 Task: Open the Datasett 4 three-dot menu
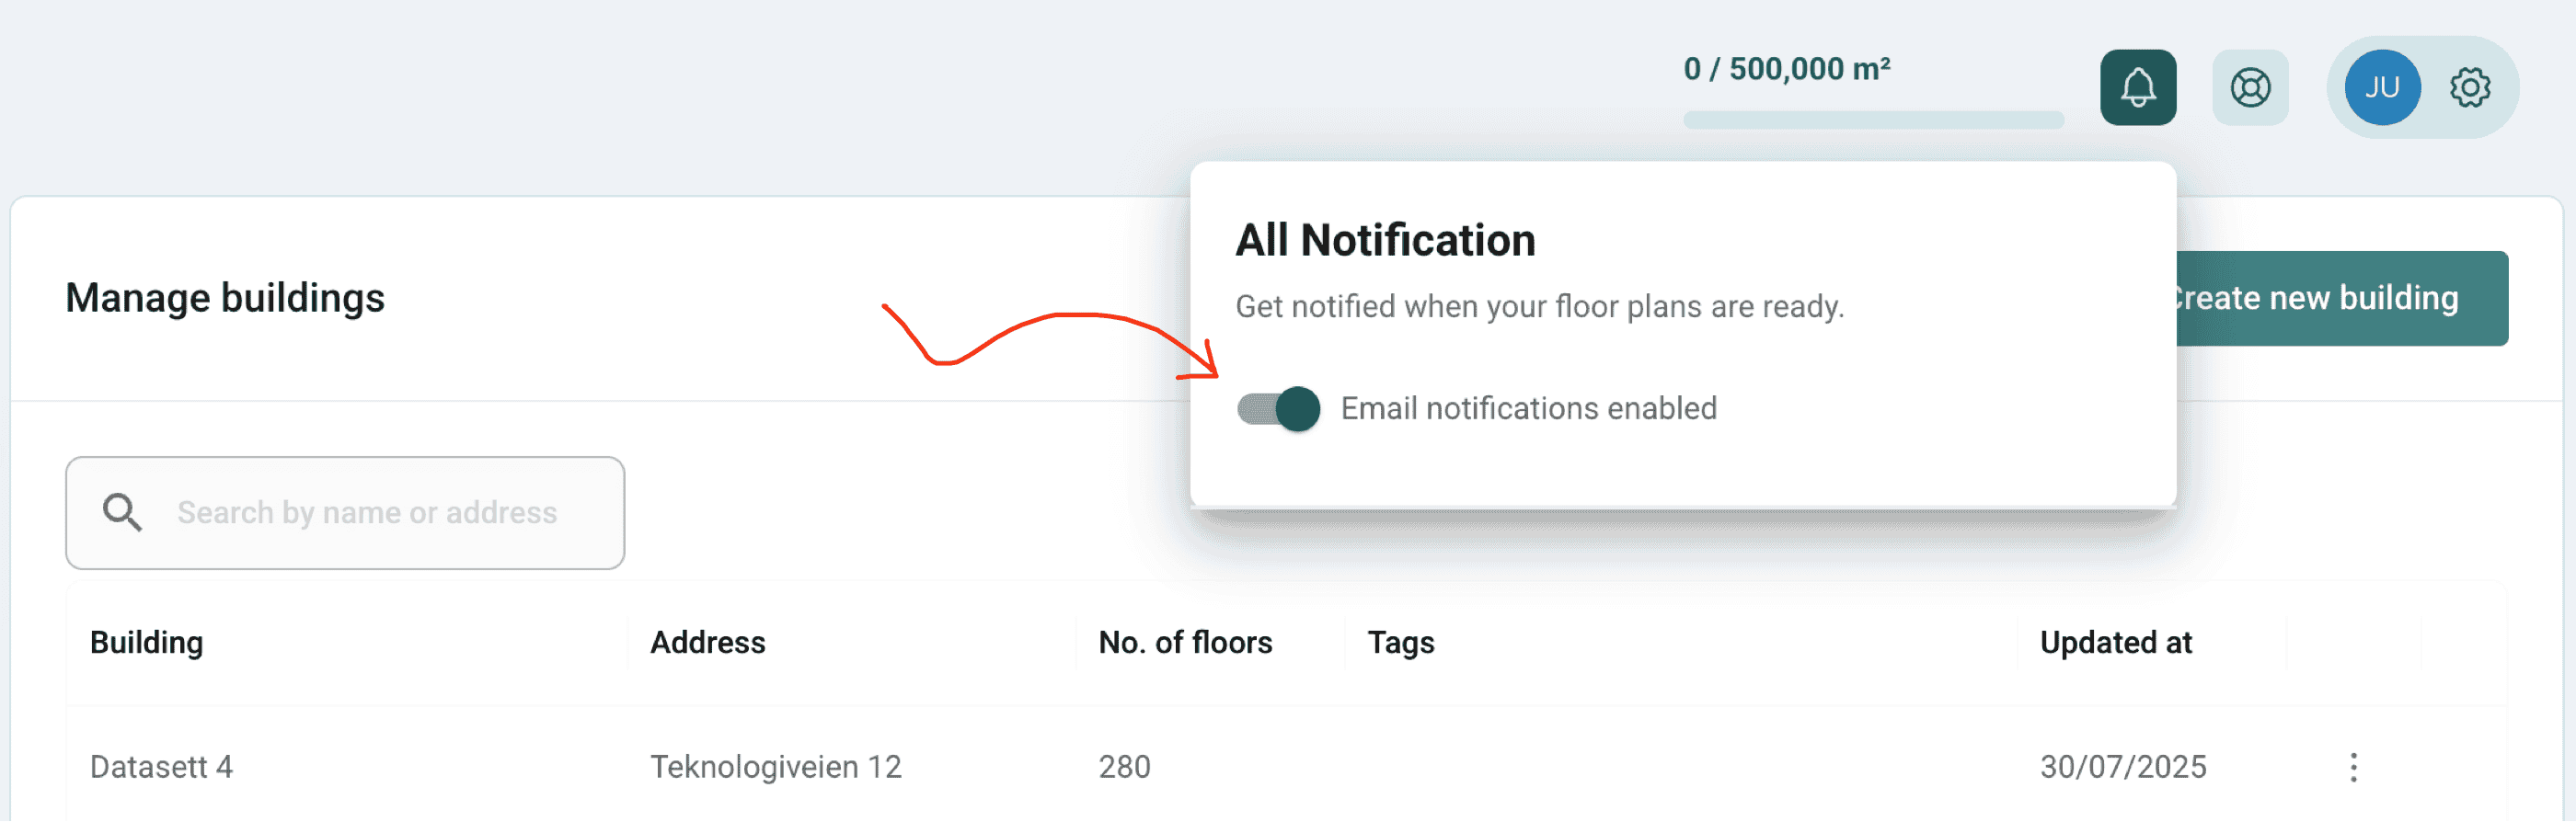(x=2353, y=767)
